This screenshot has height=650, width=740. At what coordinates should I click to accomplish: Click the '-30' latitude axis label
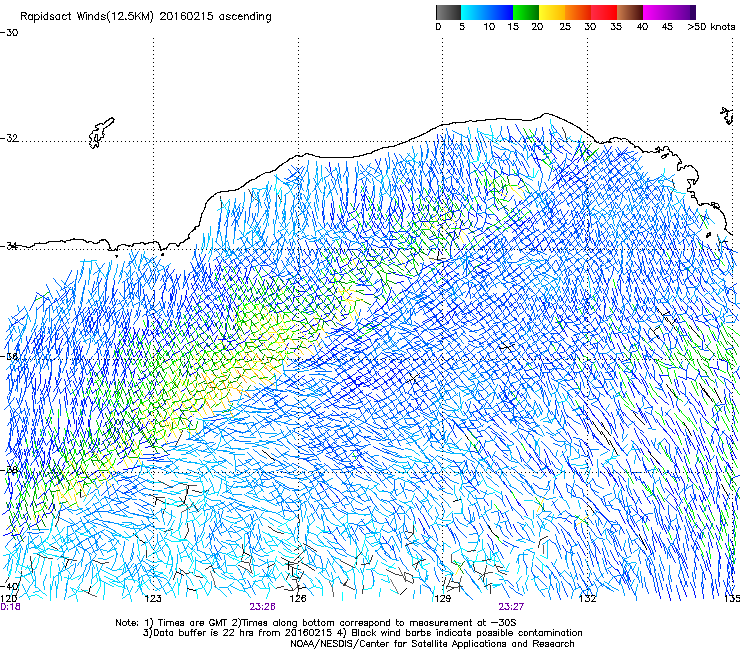(9, 33)
